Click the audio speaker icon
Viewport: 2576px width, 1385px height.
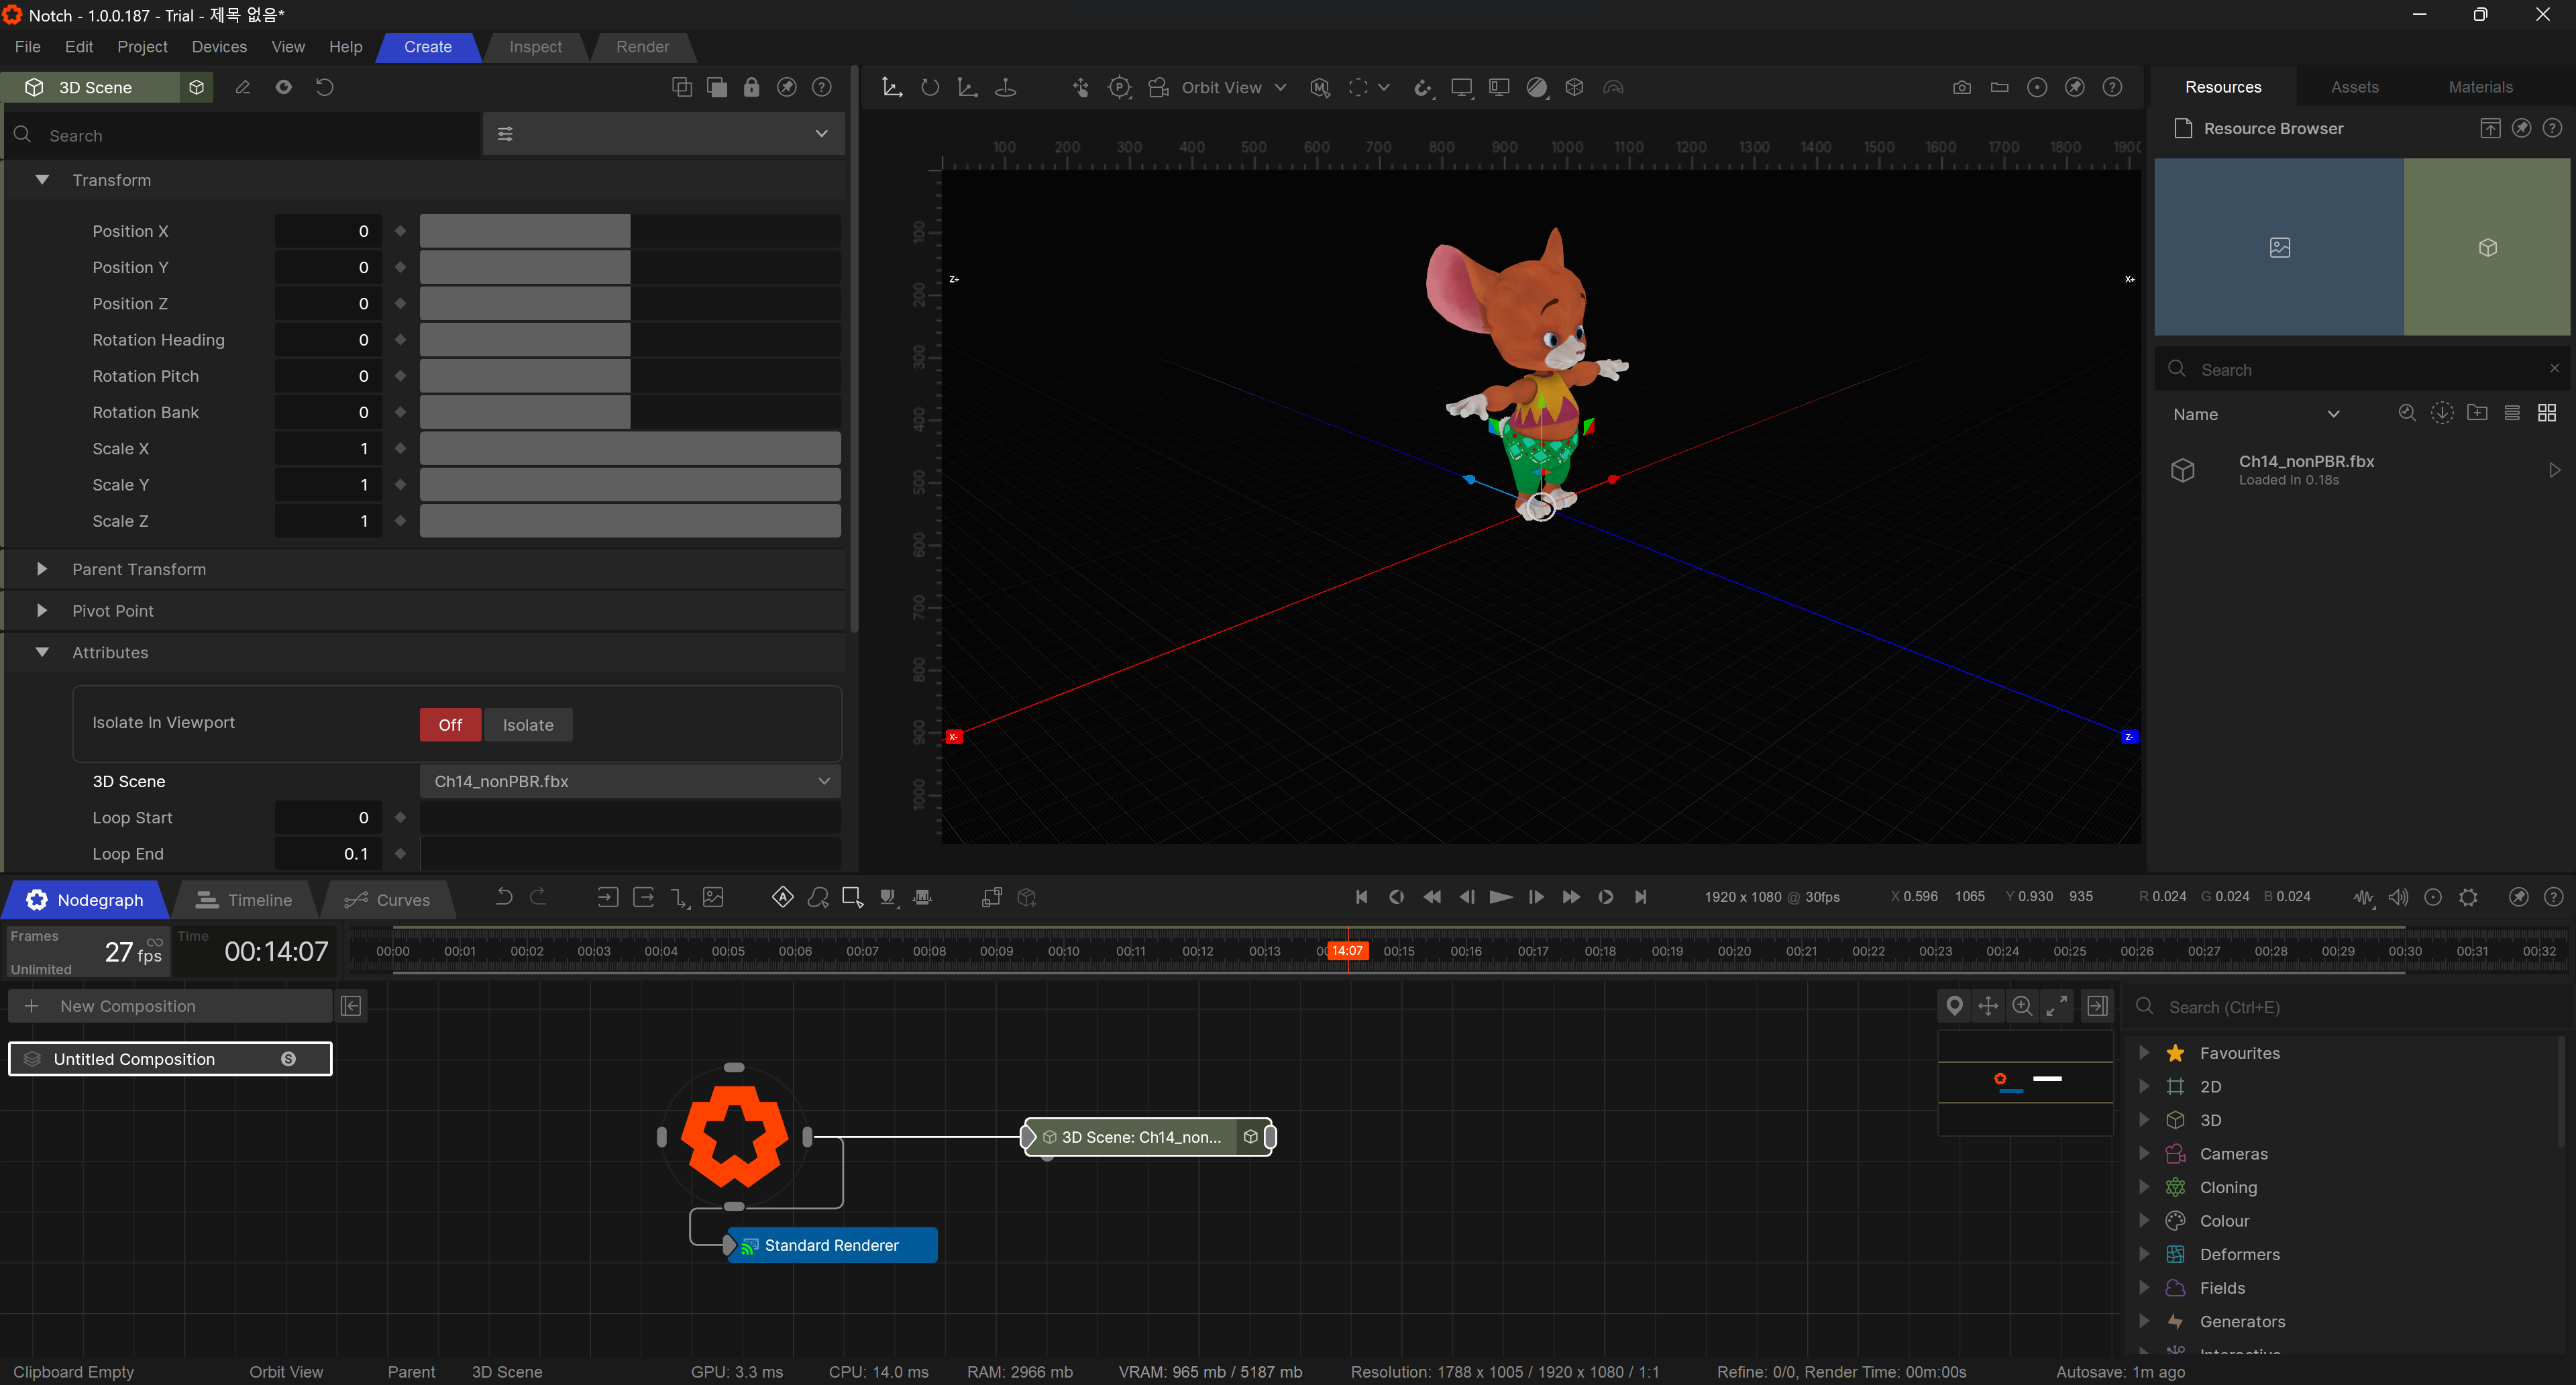coord(2398,897)
